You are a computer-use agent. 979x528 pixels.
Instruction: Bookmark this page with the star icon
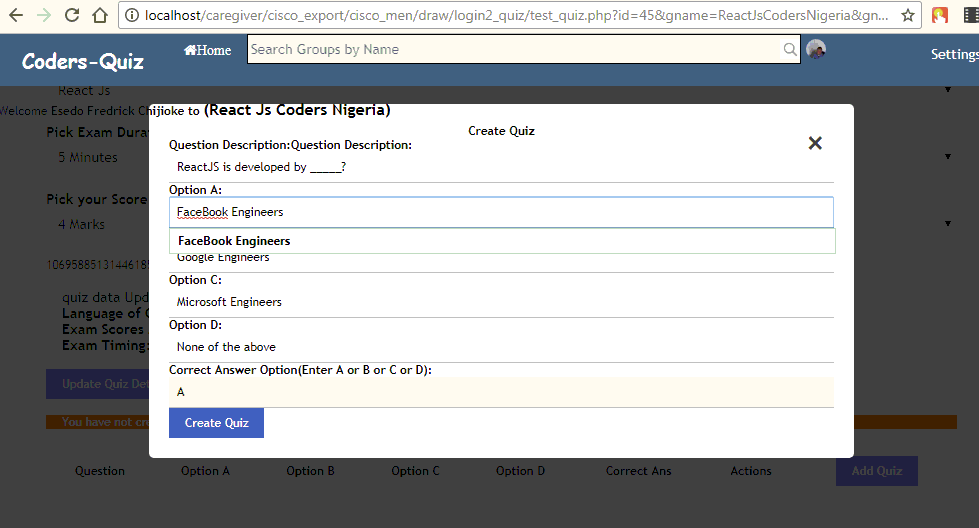coord(908,15)
